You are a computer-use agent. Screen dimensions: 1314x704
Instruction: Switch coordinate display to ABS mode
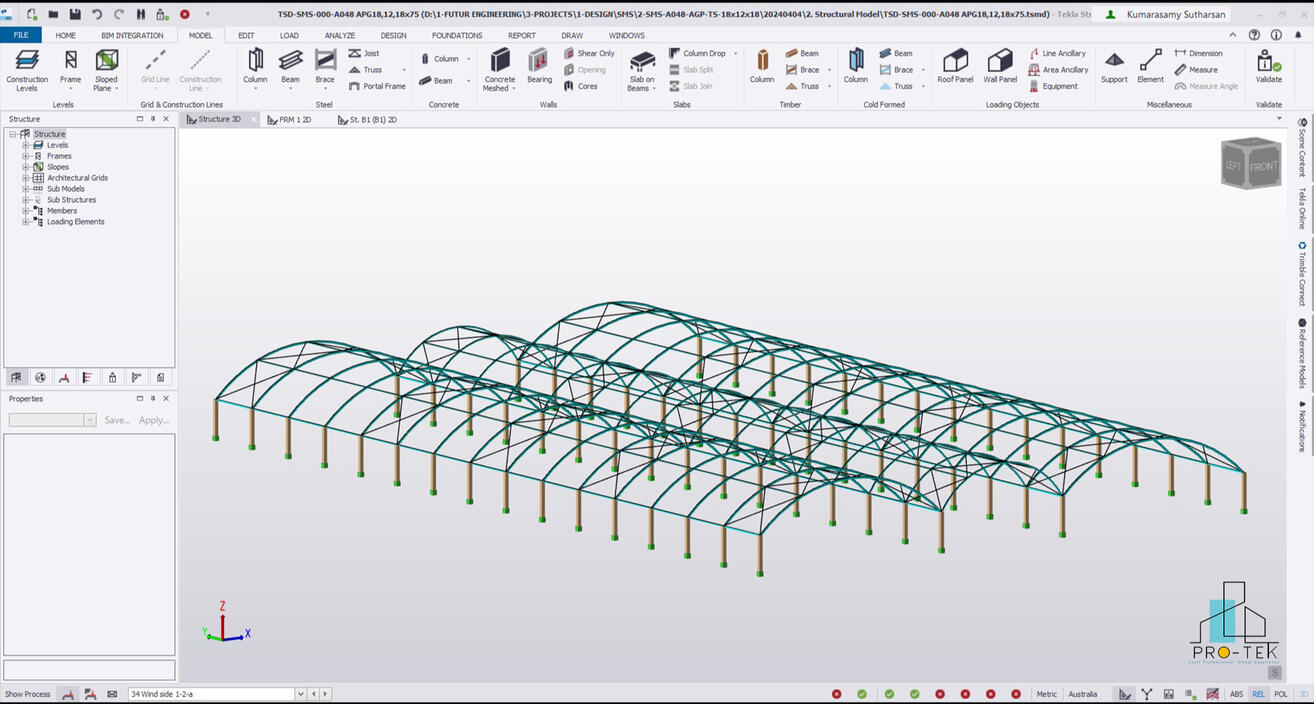point(1236,693)
